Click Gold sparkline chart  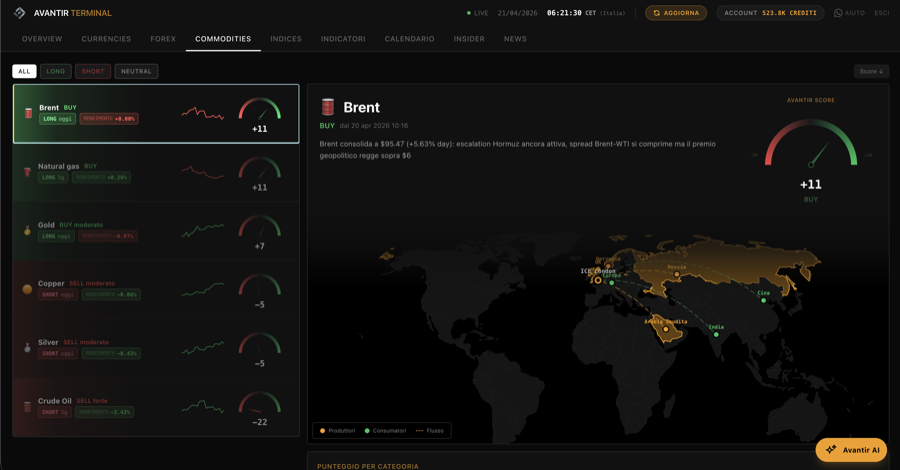203,230
